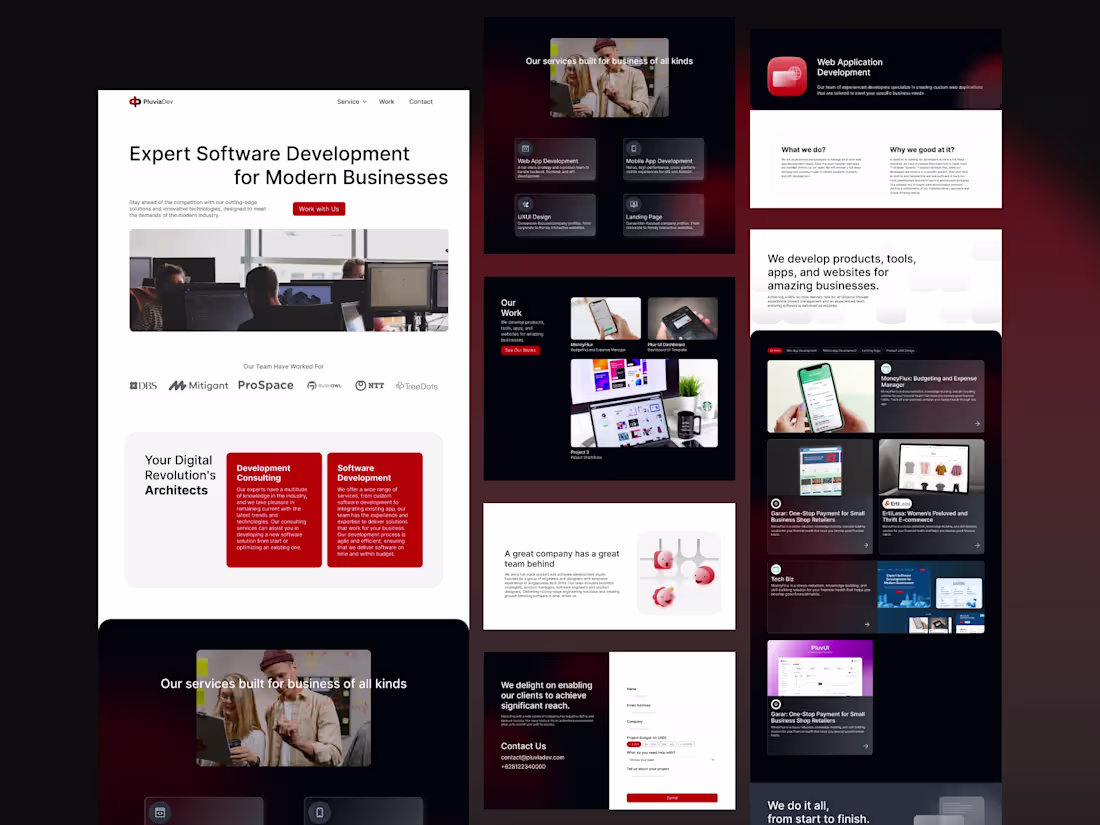Click the TreeDots client logo
1100x825 pixels.
(x=417, y=387)
